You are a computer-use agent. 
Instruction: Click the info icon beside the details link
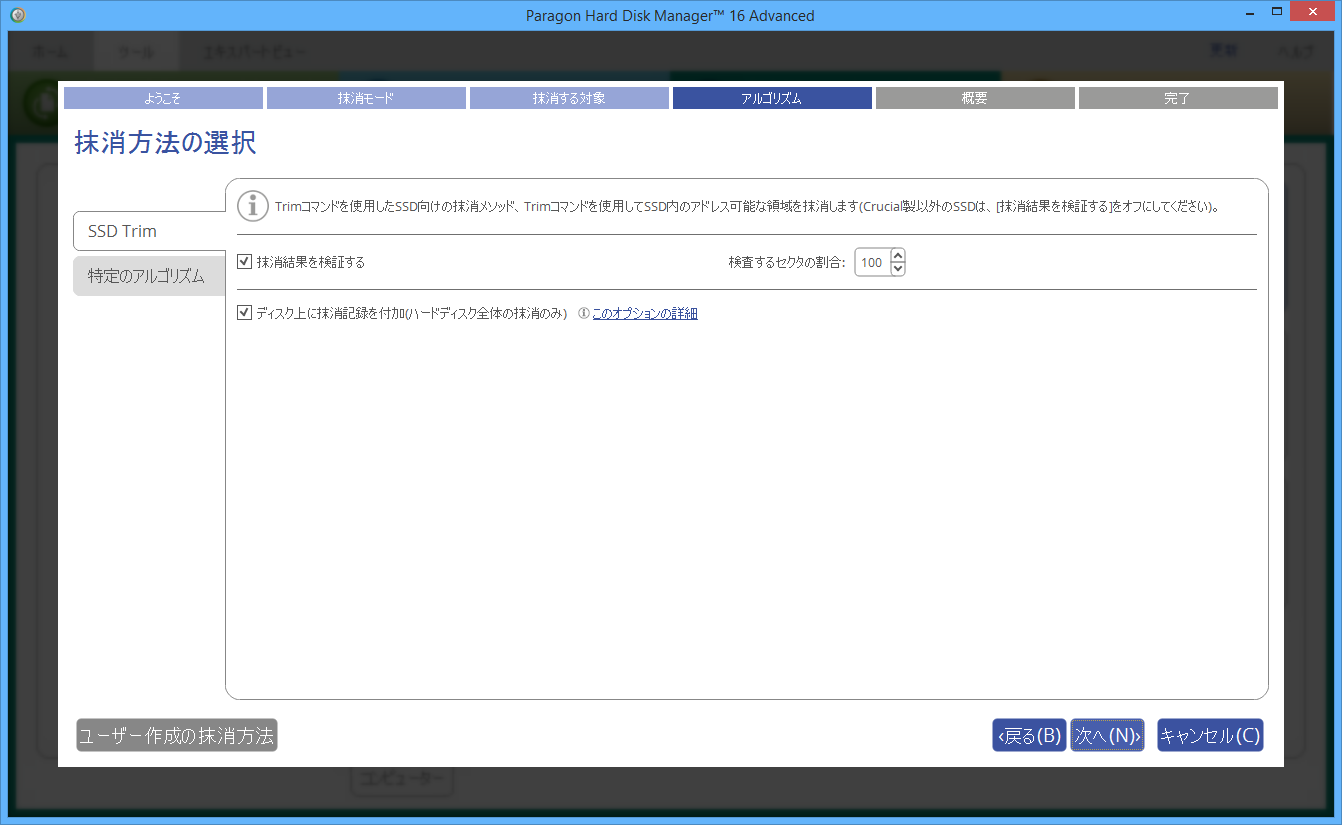tap(584, 313)
